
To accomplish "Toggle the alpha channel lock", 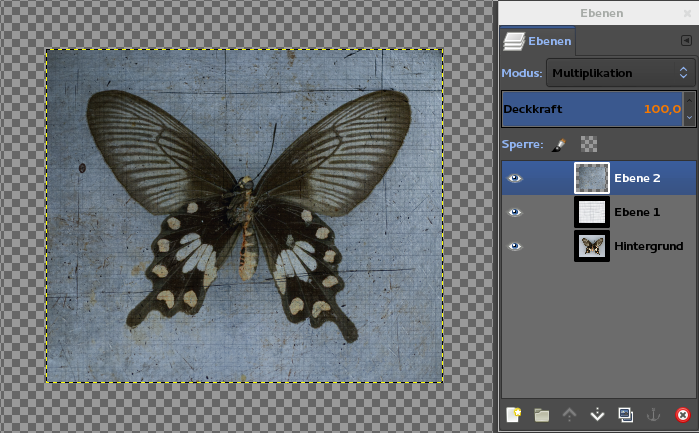I will pyautogui.click(x=589, y=144).
